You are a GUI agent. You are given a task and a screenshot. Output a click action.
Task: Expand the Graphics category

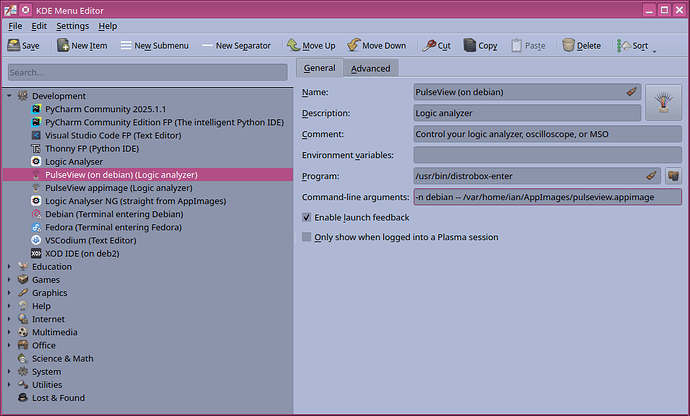click(x=9, y=293)
